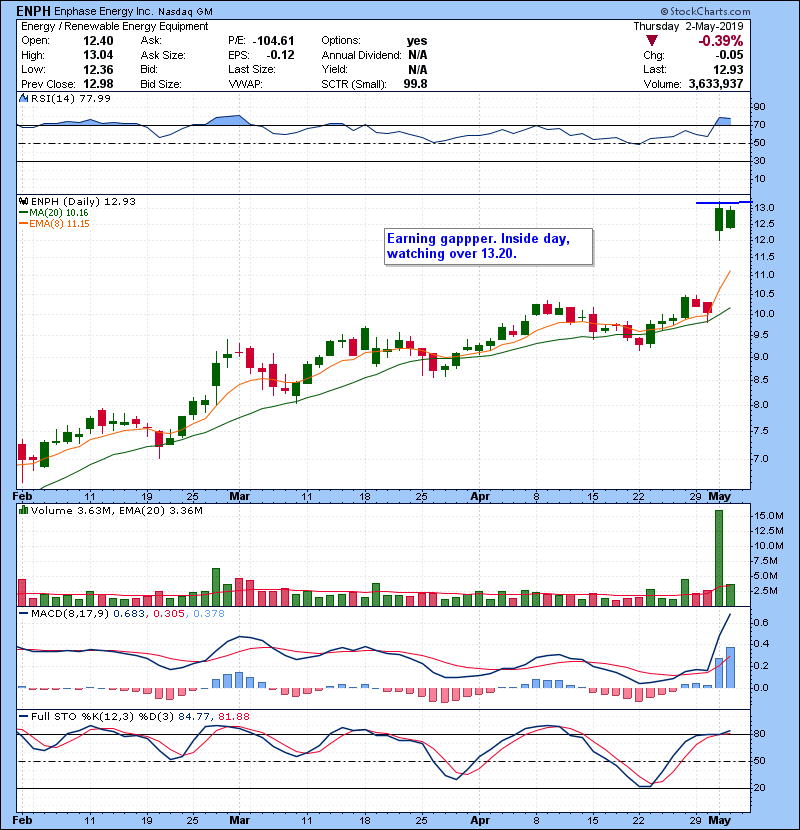Click the red down-triangle change indicator
This screenshot has height=830, width=800.
652,41
